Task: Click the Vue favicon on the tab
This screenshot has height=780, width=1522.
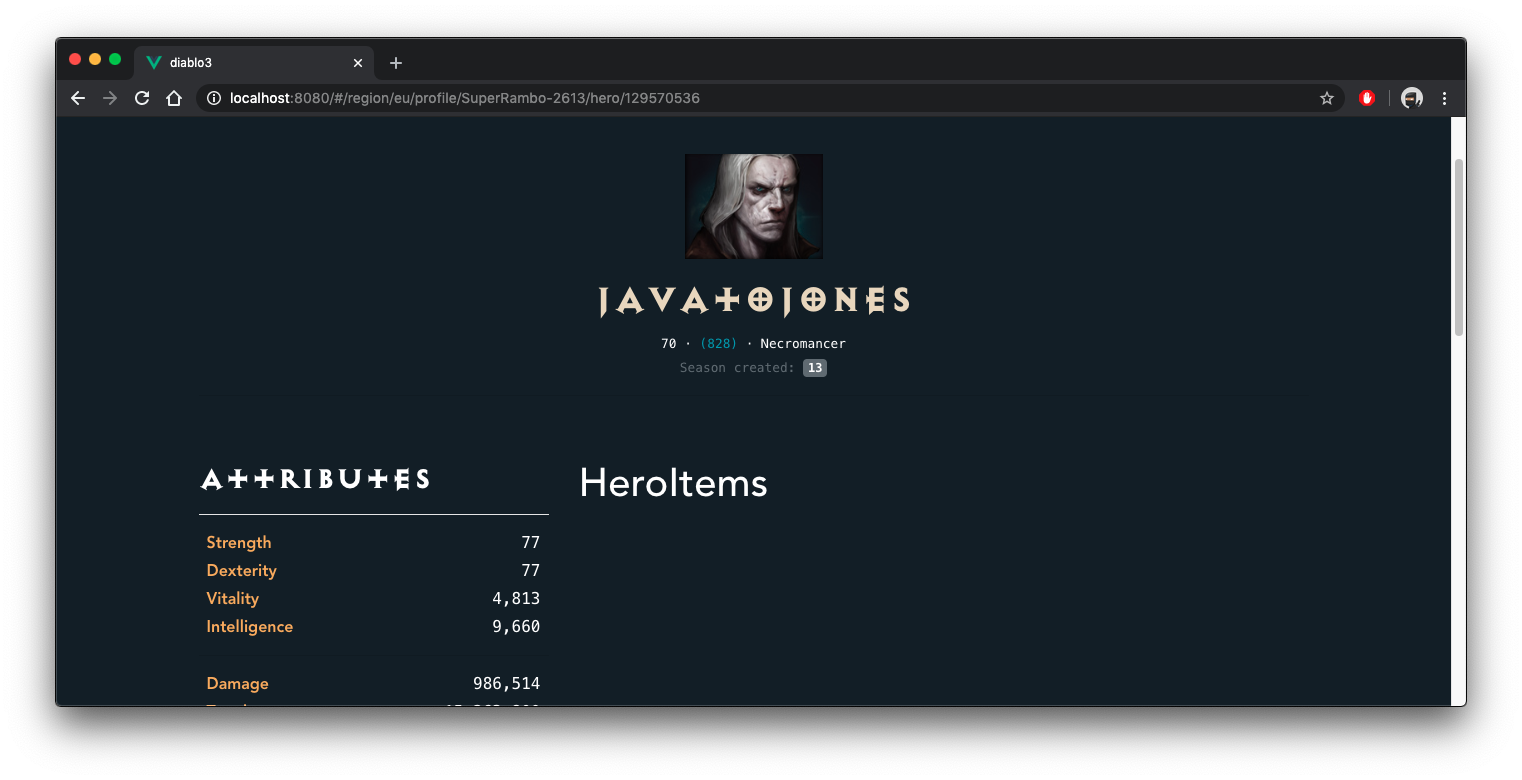Action: pyautogui.click(x=154, y=62)
